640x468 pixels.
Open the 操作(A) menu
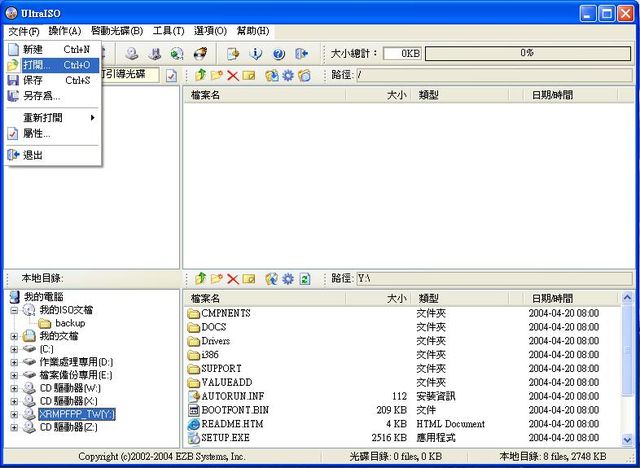pos(64,31)
